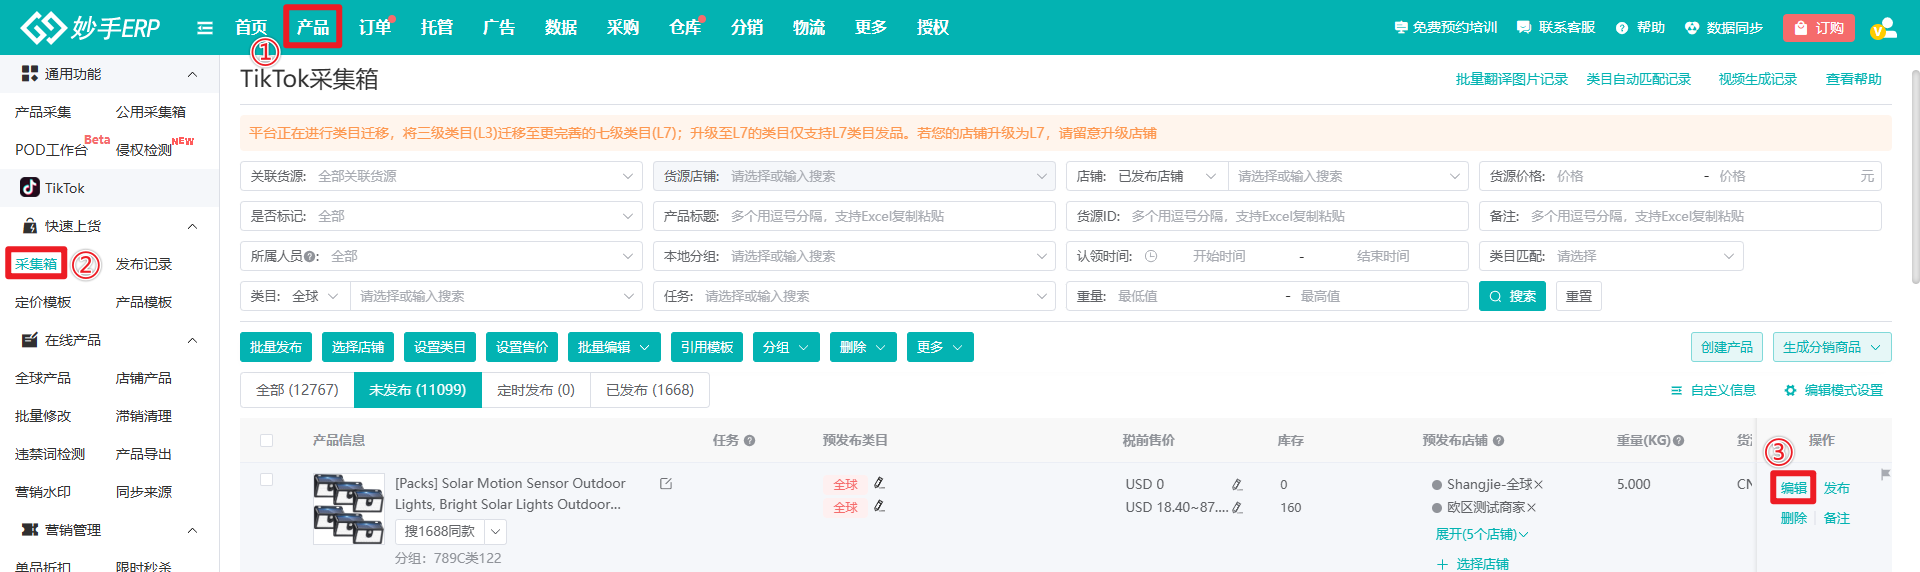
Task: Switch to 已发布 (1668) tab
Action: [650, 390]
